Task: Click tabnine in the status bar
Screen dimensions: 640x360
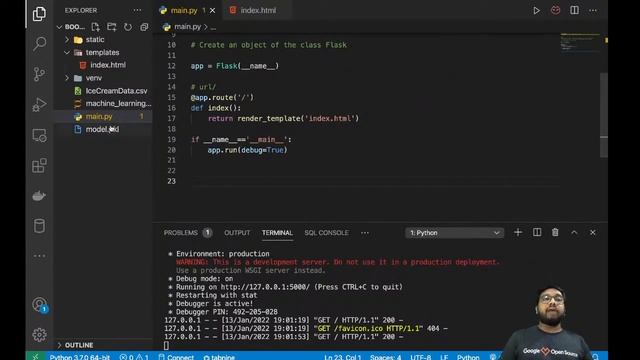Action: click(x=219, y=357)
